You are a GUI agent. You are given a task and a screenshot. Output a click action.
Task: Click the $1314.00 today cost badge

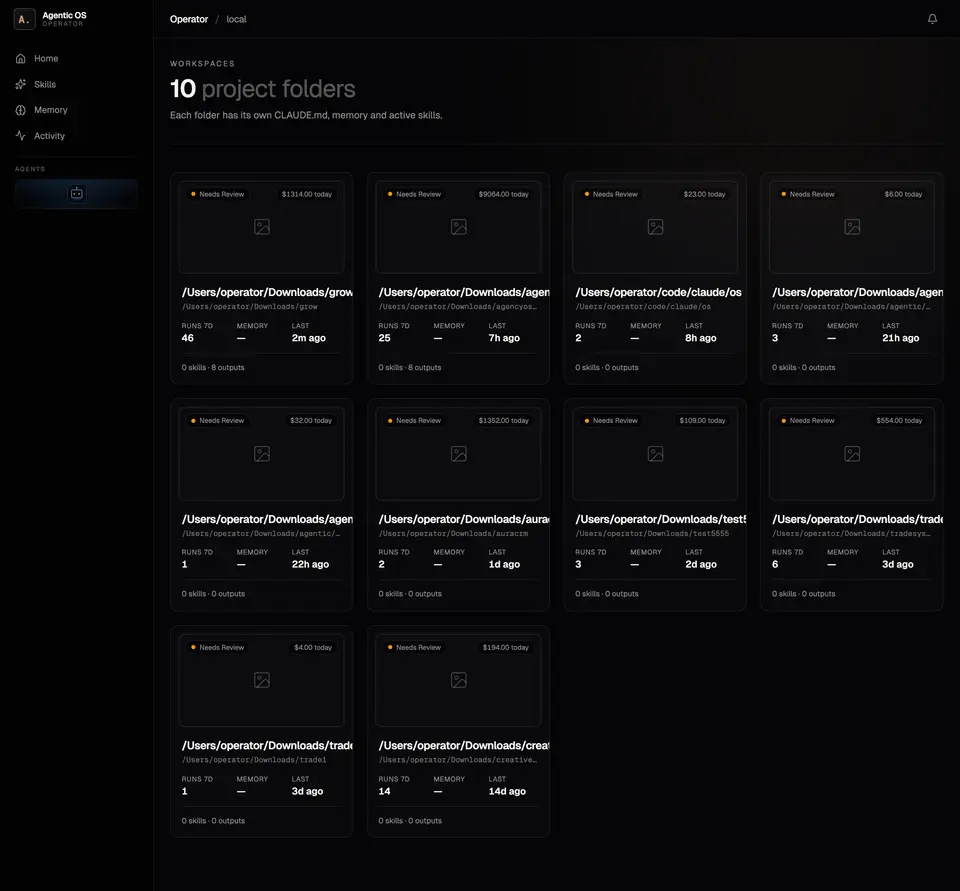(x=307, y=194)
